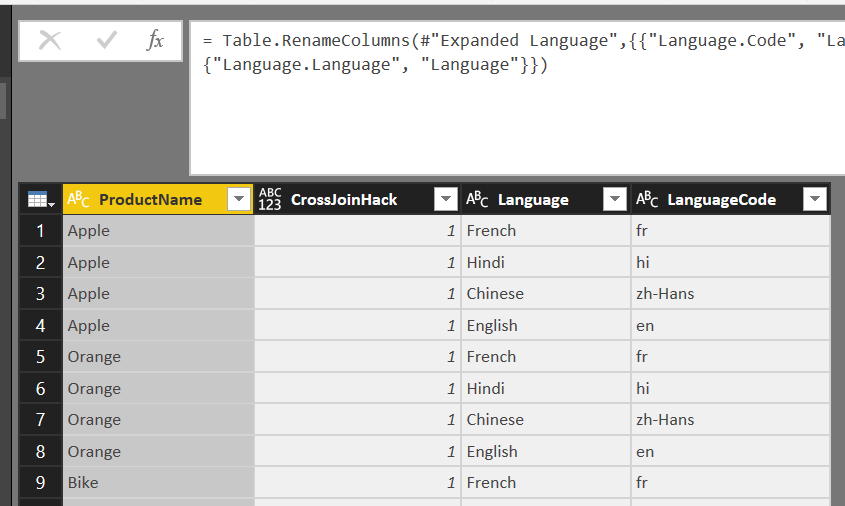
Task: Click hi cell in row 6
Action: coord(730,389)
